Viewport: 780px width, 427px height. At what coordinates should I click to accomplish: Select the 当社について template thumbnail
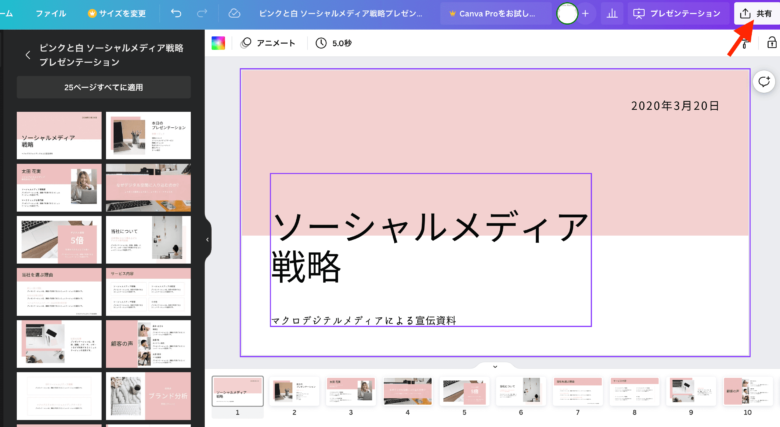tap(148, 239)
